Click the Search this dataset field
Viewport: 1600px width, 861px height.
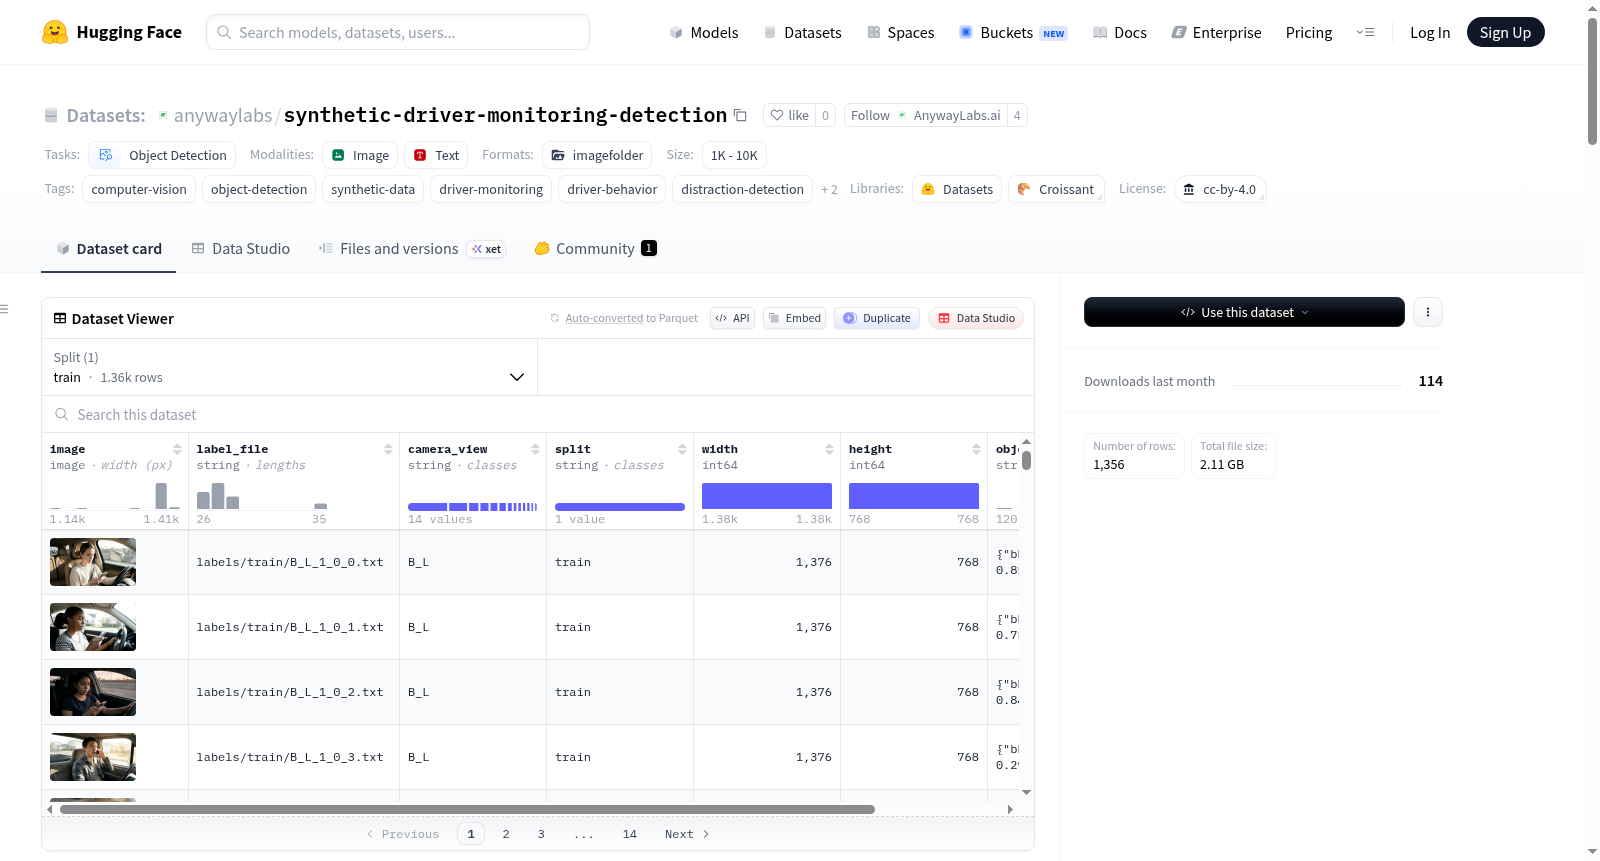[538, 414]
